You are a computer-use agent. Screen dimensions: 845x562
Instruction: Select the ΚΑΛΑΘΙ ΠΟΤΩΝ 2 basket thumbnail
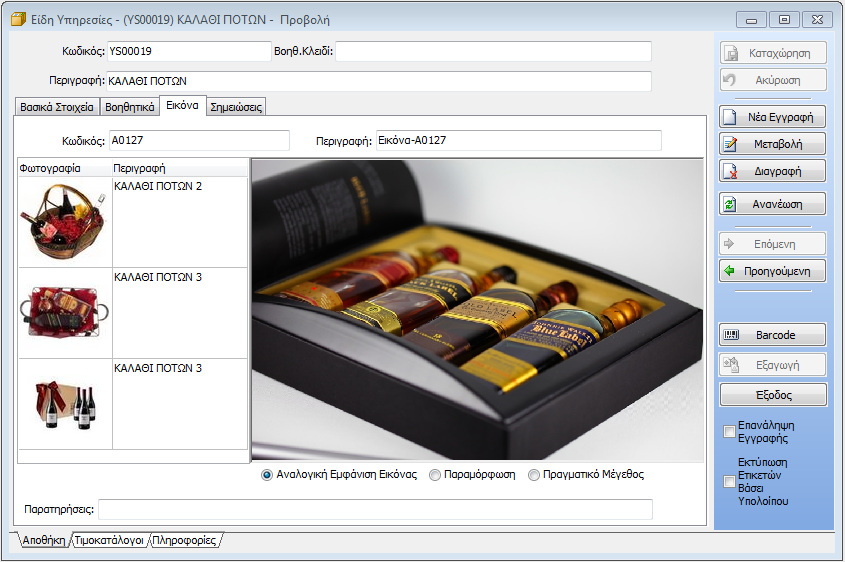tap(65, 221)
